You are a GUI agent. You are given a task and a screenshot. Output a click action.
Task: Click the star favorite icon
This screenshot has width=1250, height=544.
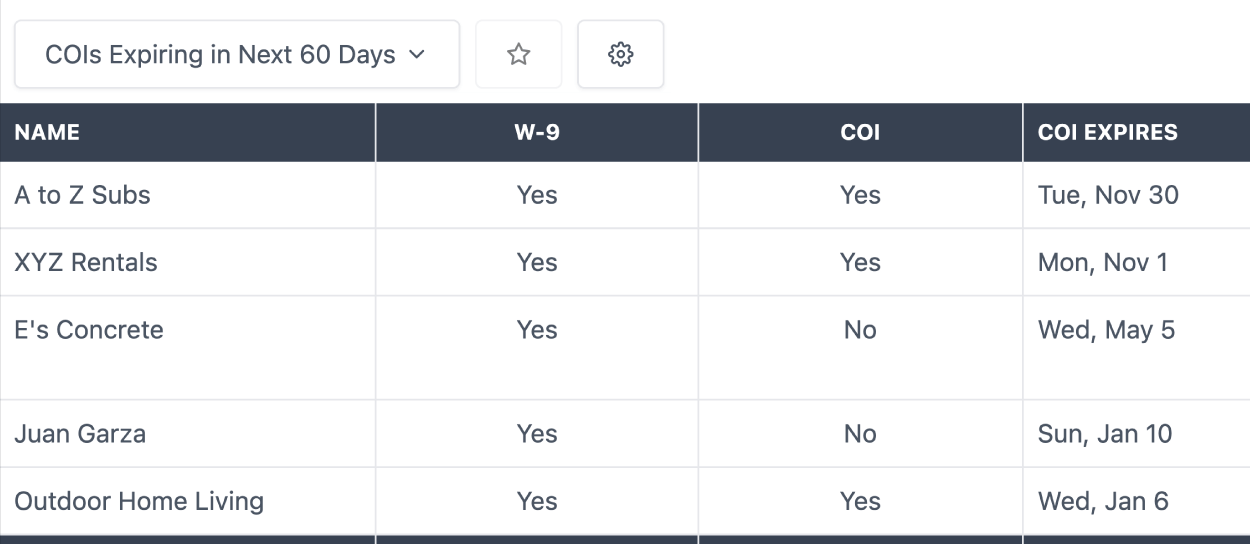(518, 54)
